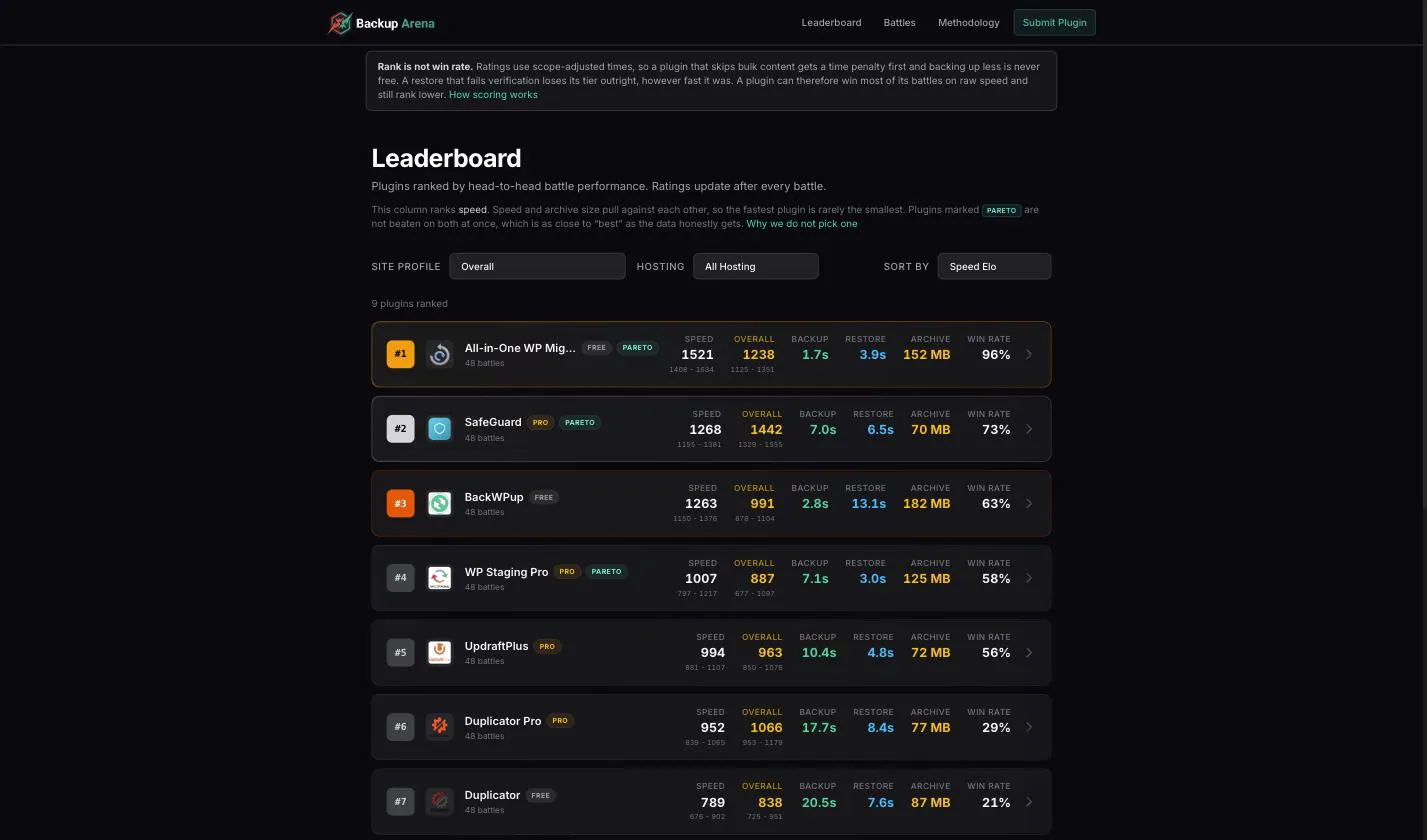Click the 13.1s restore time
This screenshot has height=840, width=1427.
coord(869,503)
